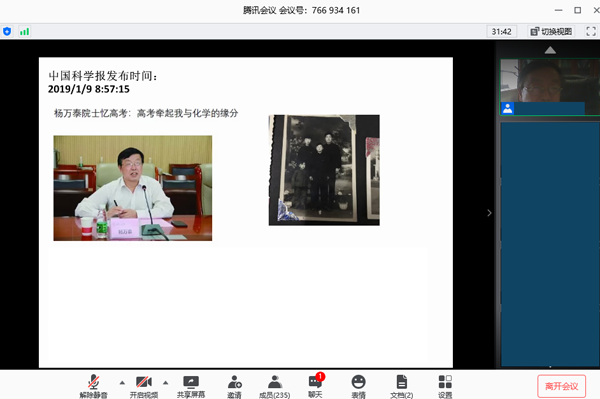Open the 设置 settings icon

pyautogui.click(x=445, y=386)
